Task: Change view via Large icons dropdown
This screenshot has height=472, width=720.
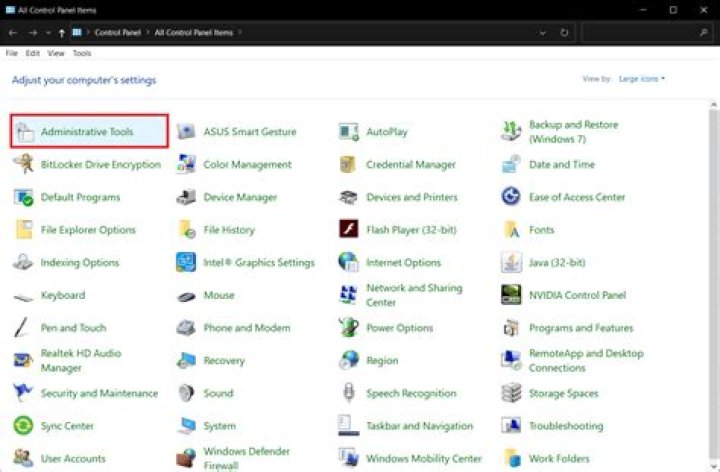Action: pyautogui.click(x=641, y=79)
